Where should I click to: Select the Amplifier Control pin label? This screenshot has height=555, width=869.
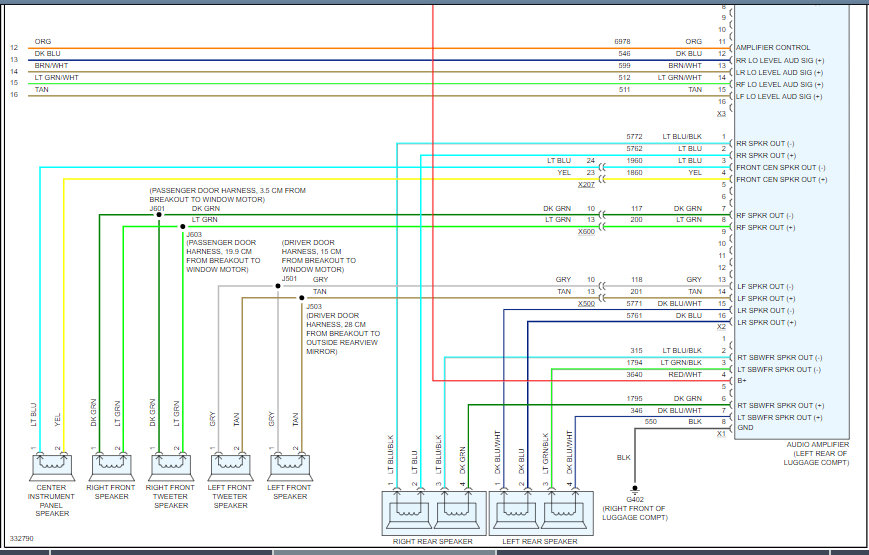(x=773, y=48)
